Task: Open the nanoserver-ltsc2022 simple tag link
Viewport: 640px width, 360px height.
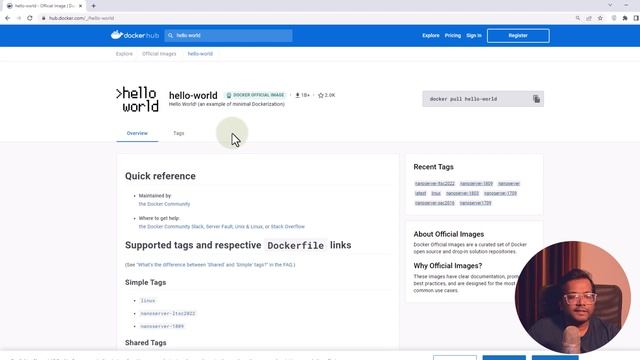Action: 168,313
